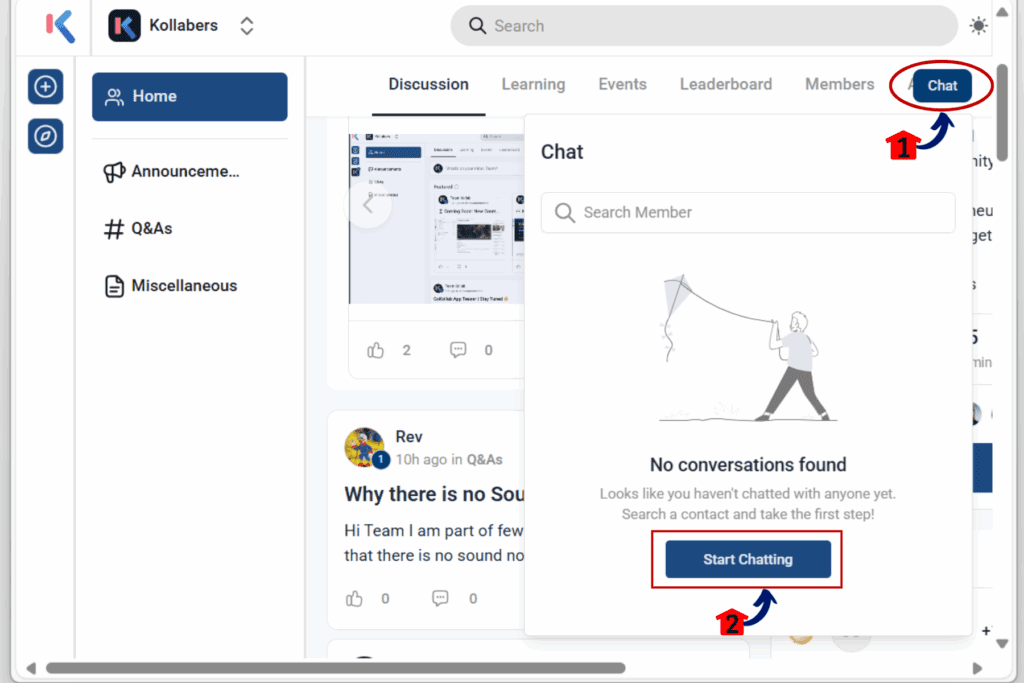Click the Search Member input field
Screen dimensions: 1024x683
point(748,212)
